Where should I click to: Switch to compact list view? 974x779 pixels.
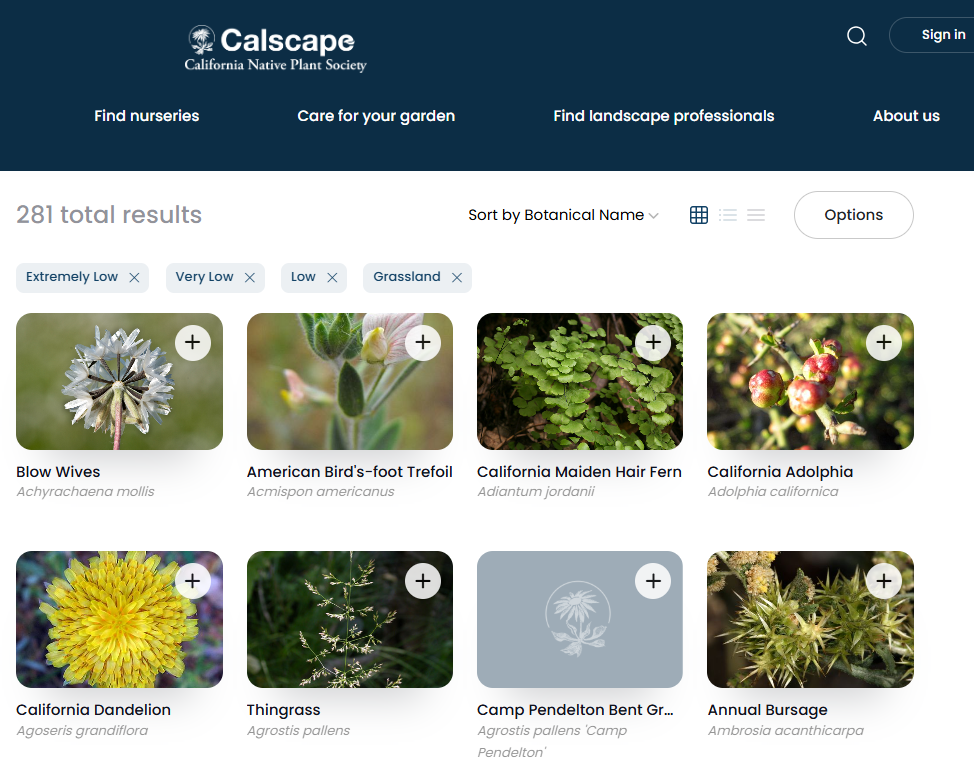point(756,214)
